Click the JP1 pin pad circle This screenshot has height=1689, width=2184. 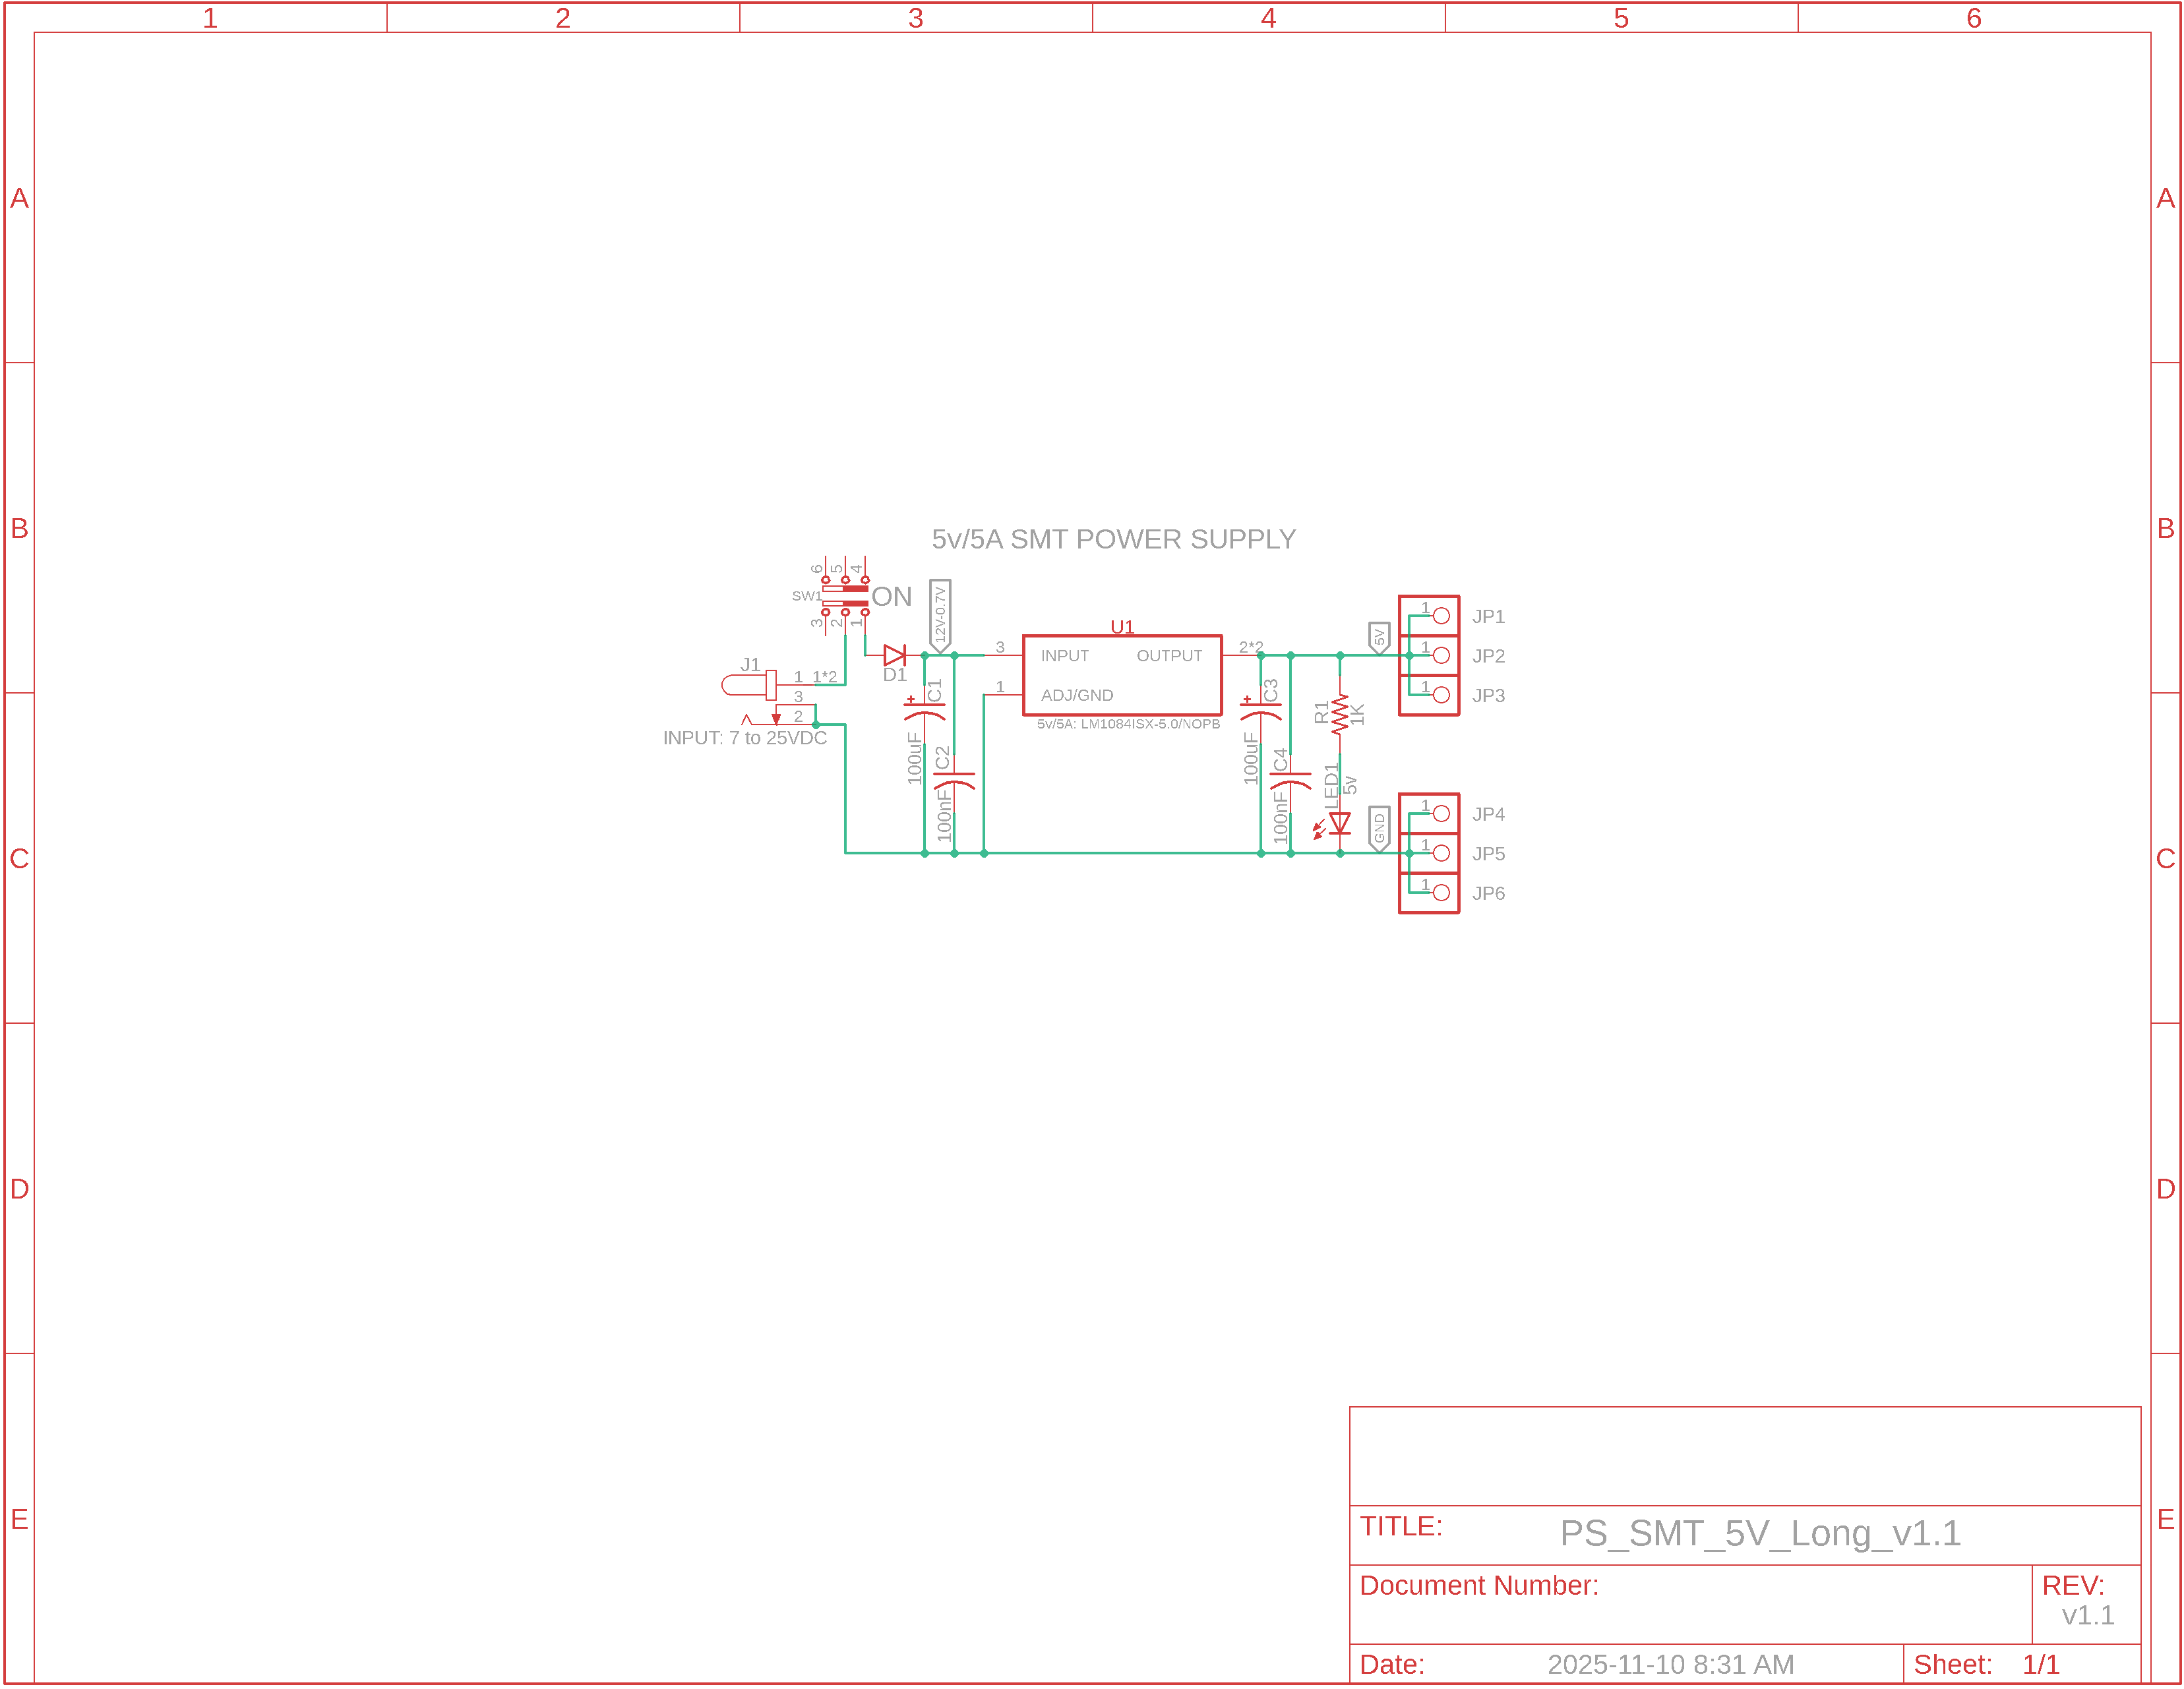[1441, 616]
